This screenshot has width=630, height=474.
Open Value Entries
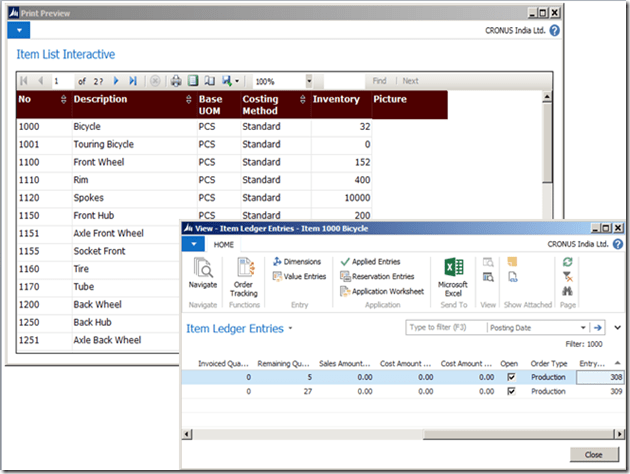click(299, 277)
